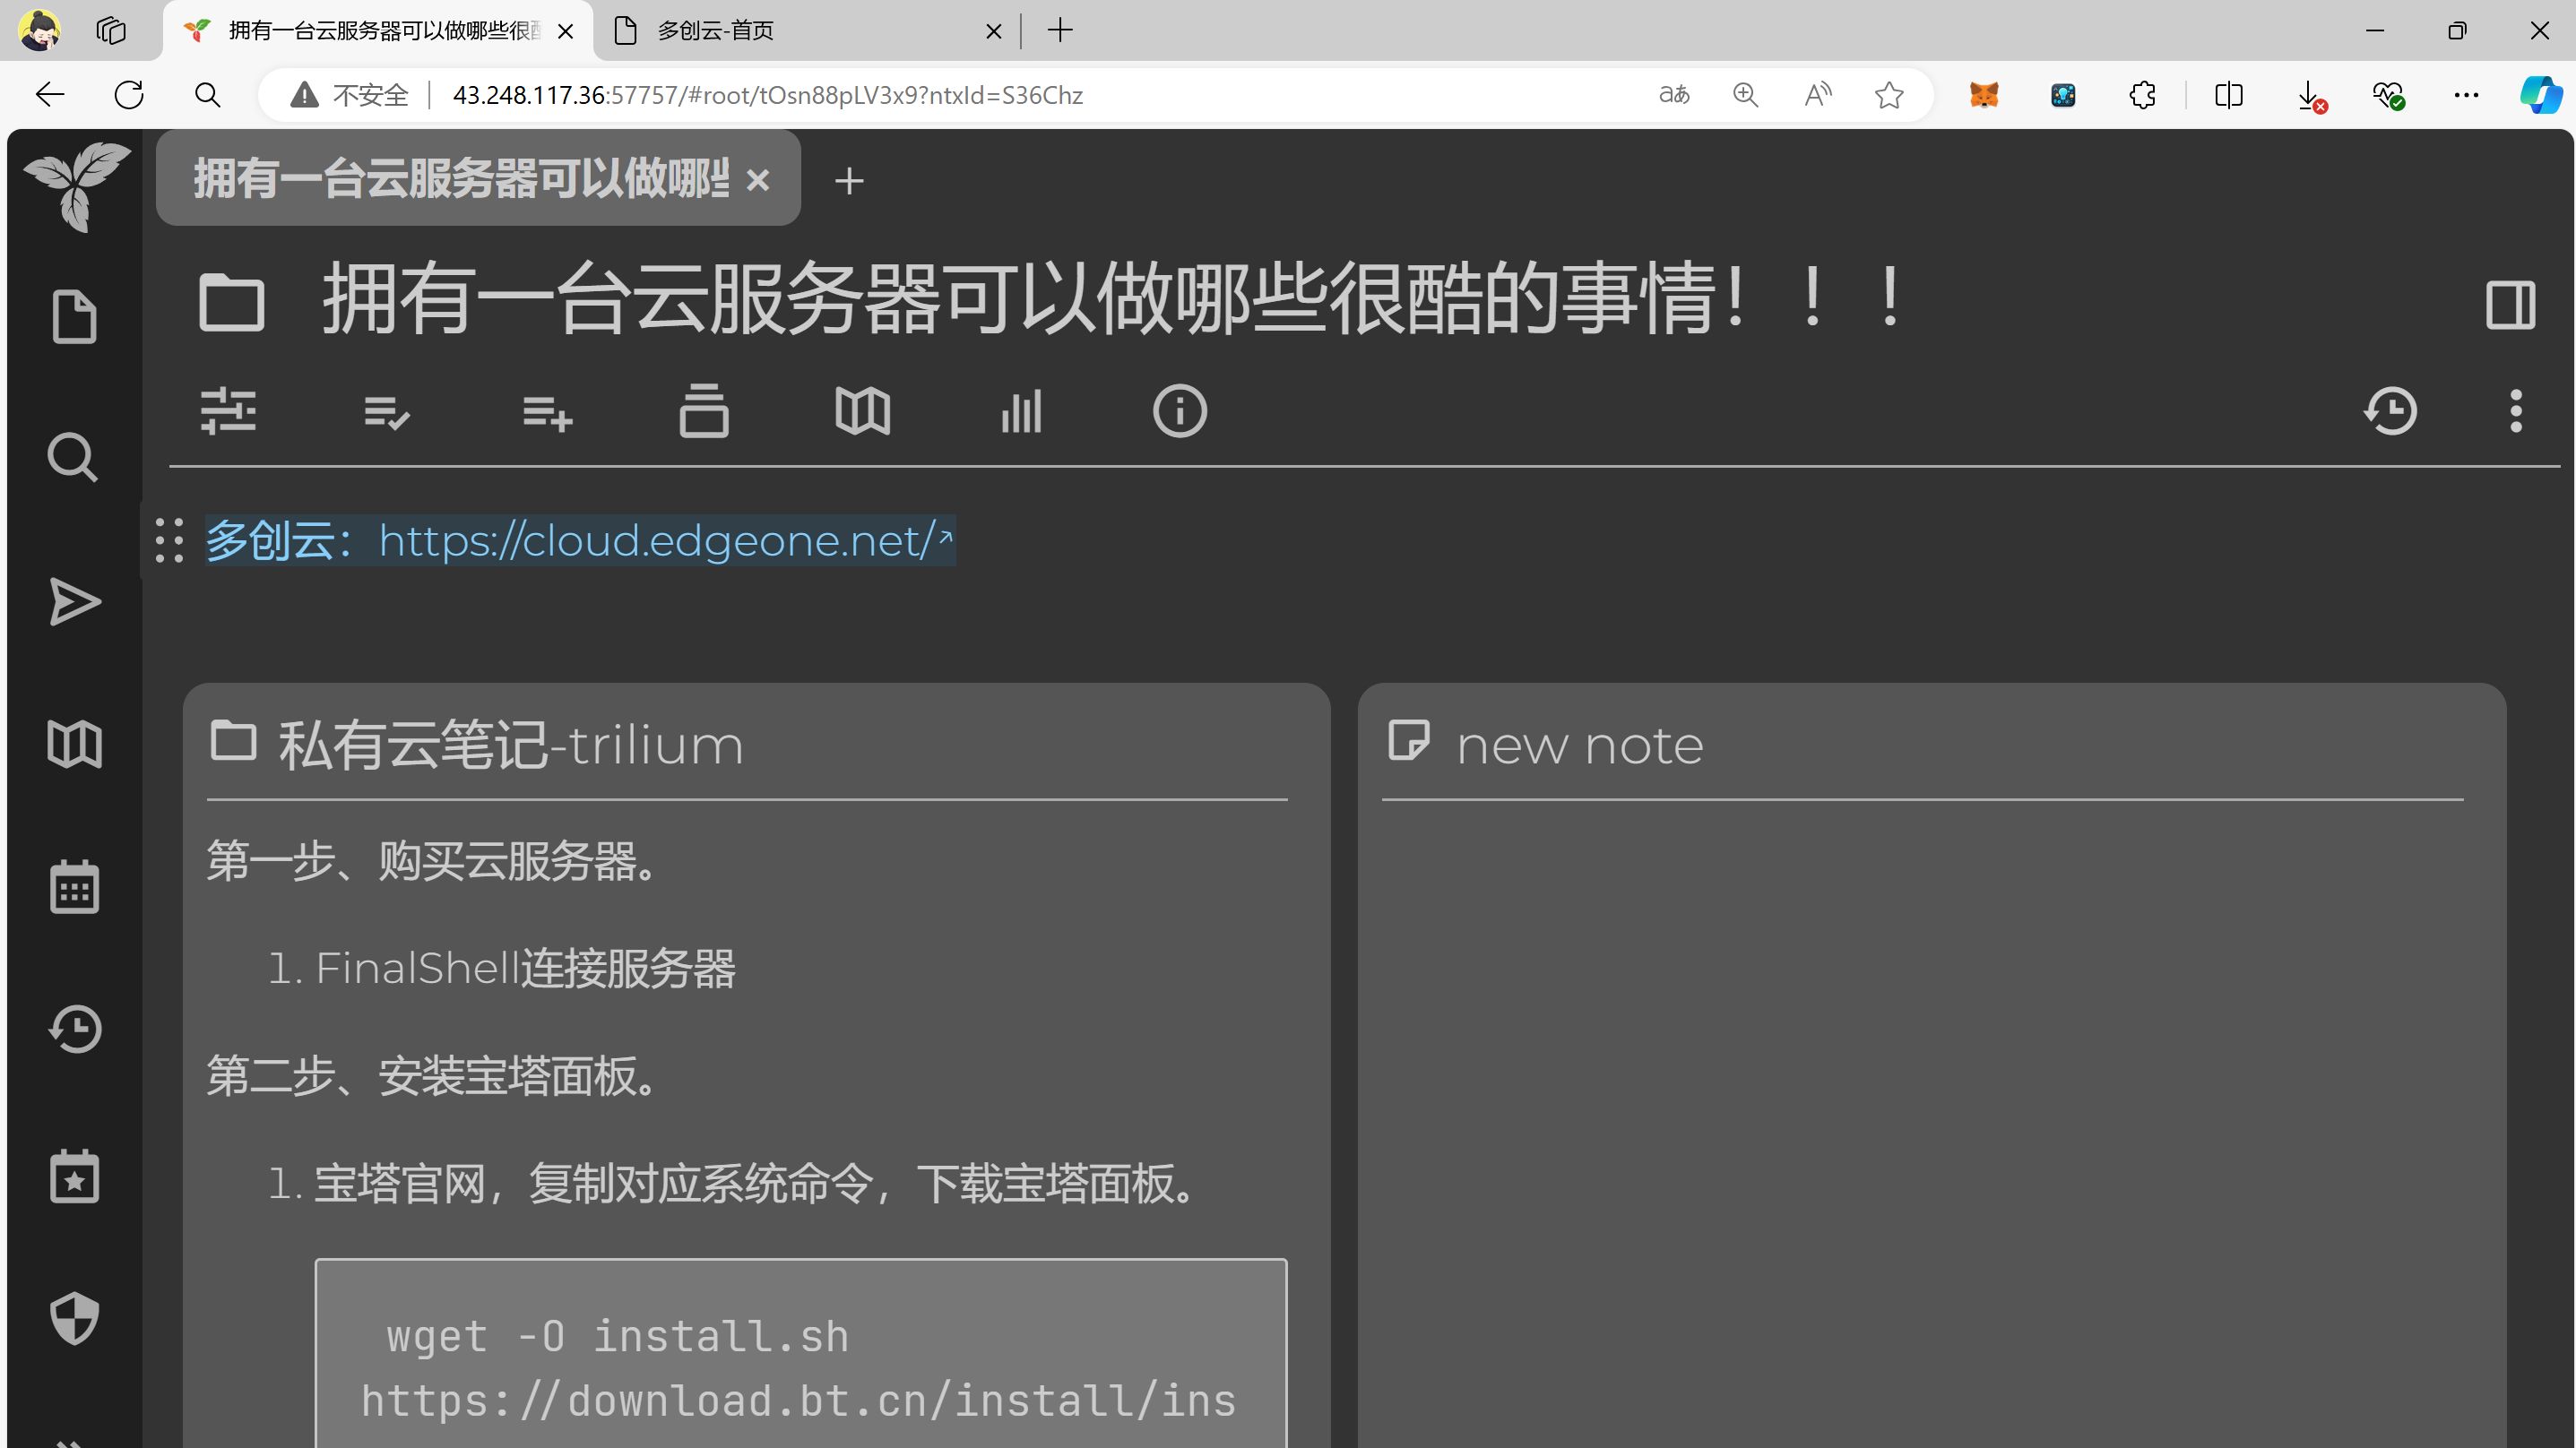Open browser settings and more menu
The image size is (2576, 1448).
2466,95
